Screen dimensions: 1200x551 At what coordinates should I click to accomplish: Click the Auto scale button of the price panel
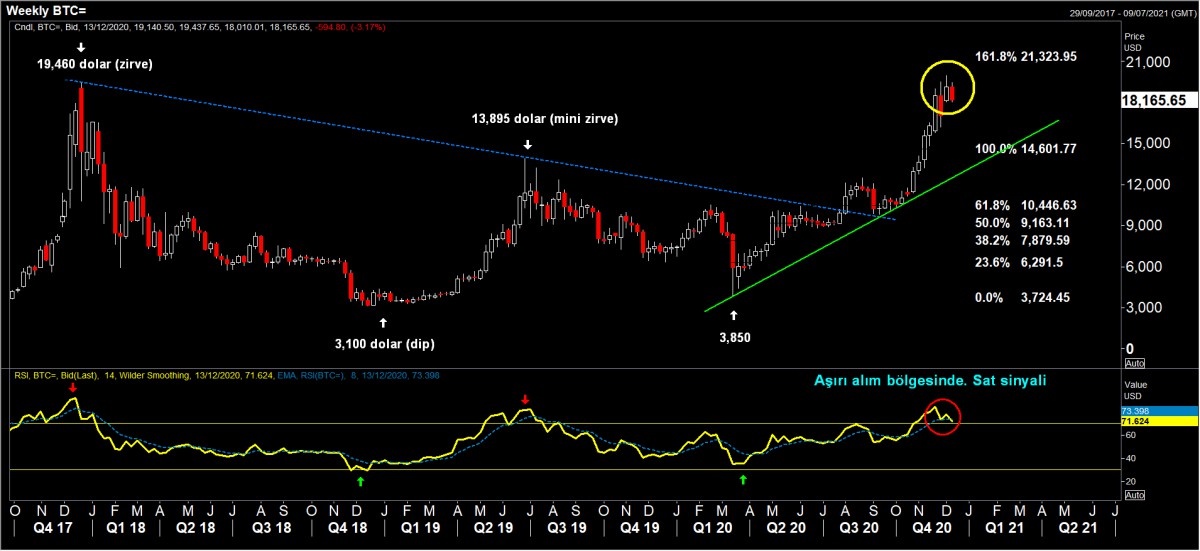(1133, 362)
